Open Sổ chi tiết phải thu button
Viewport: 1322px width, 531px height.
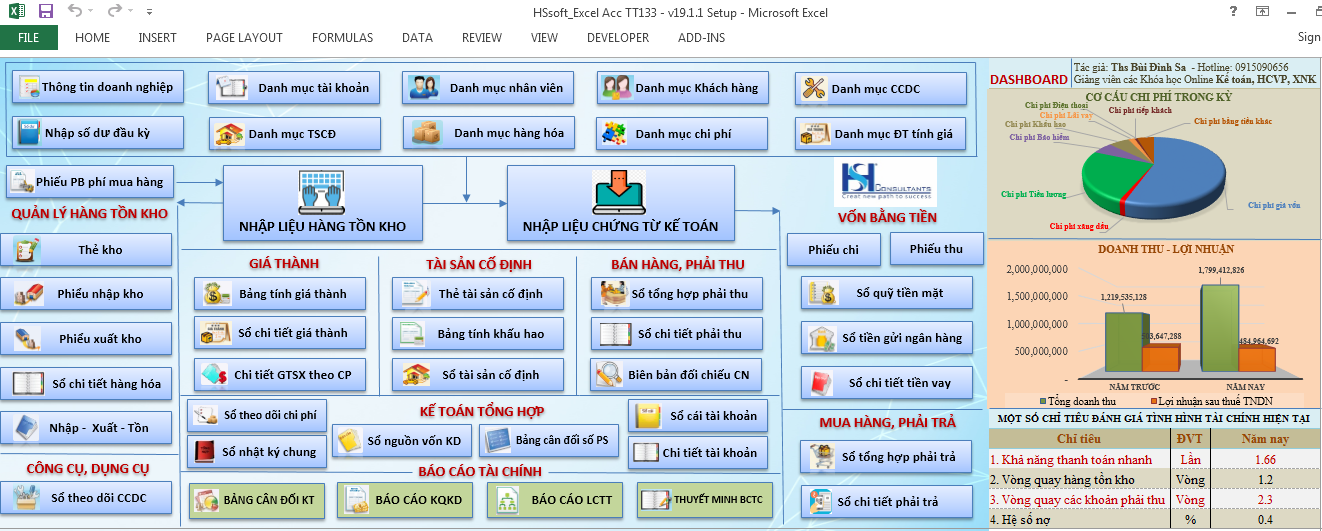click(x=676, y=334)
